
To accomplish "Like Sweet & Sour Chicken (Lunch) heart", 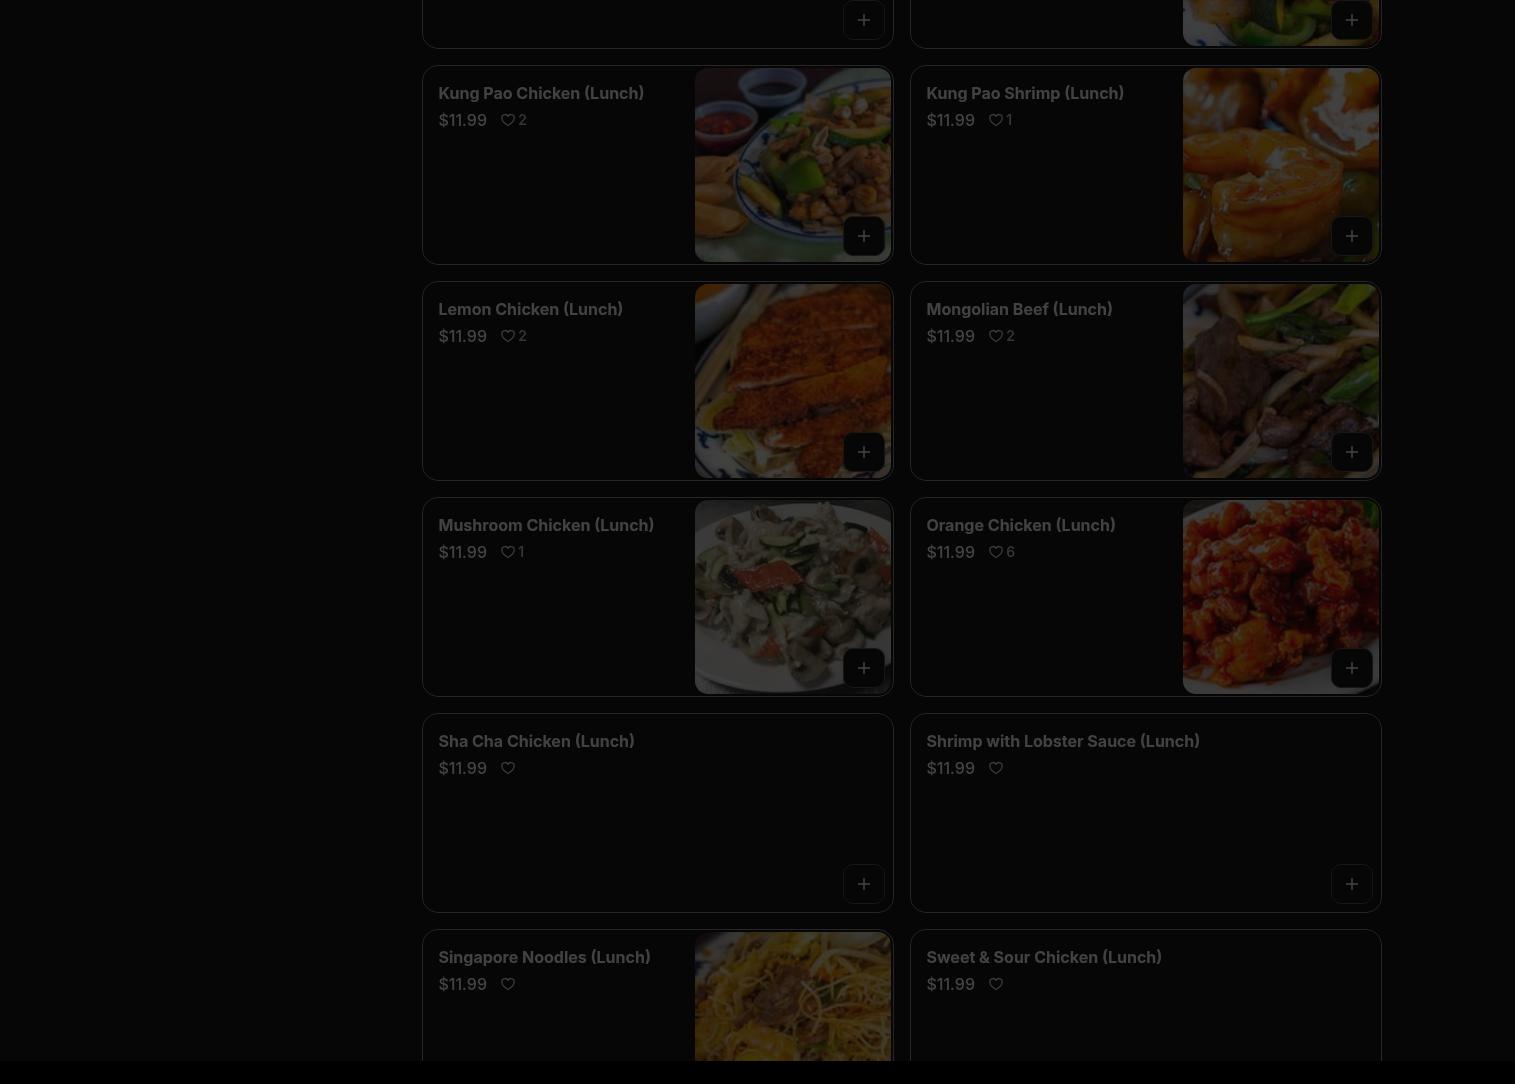I will tap(995, 984).
